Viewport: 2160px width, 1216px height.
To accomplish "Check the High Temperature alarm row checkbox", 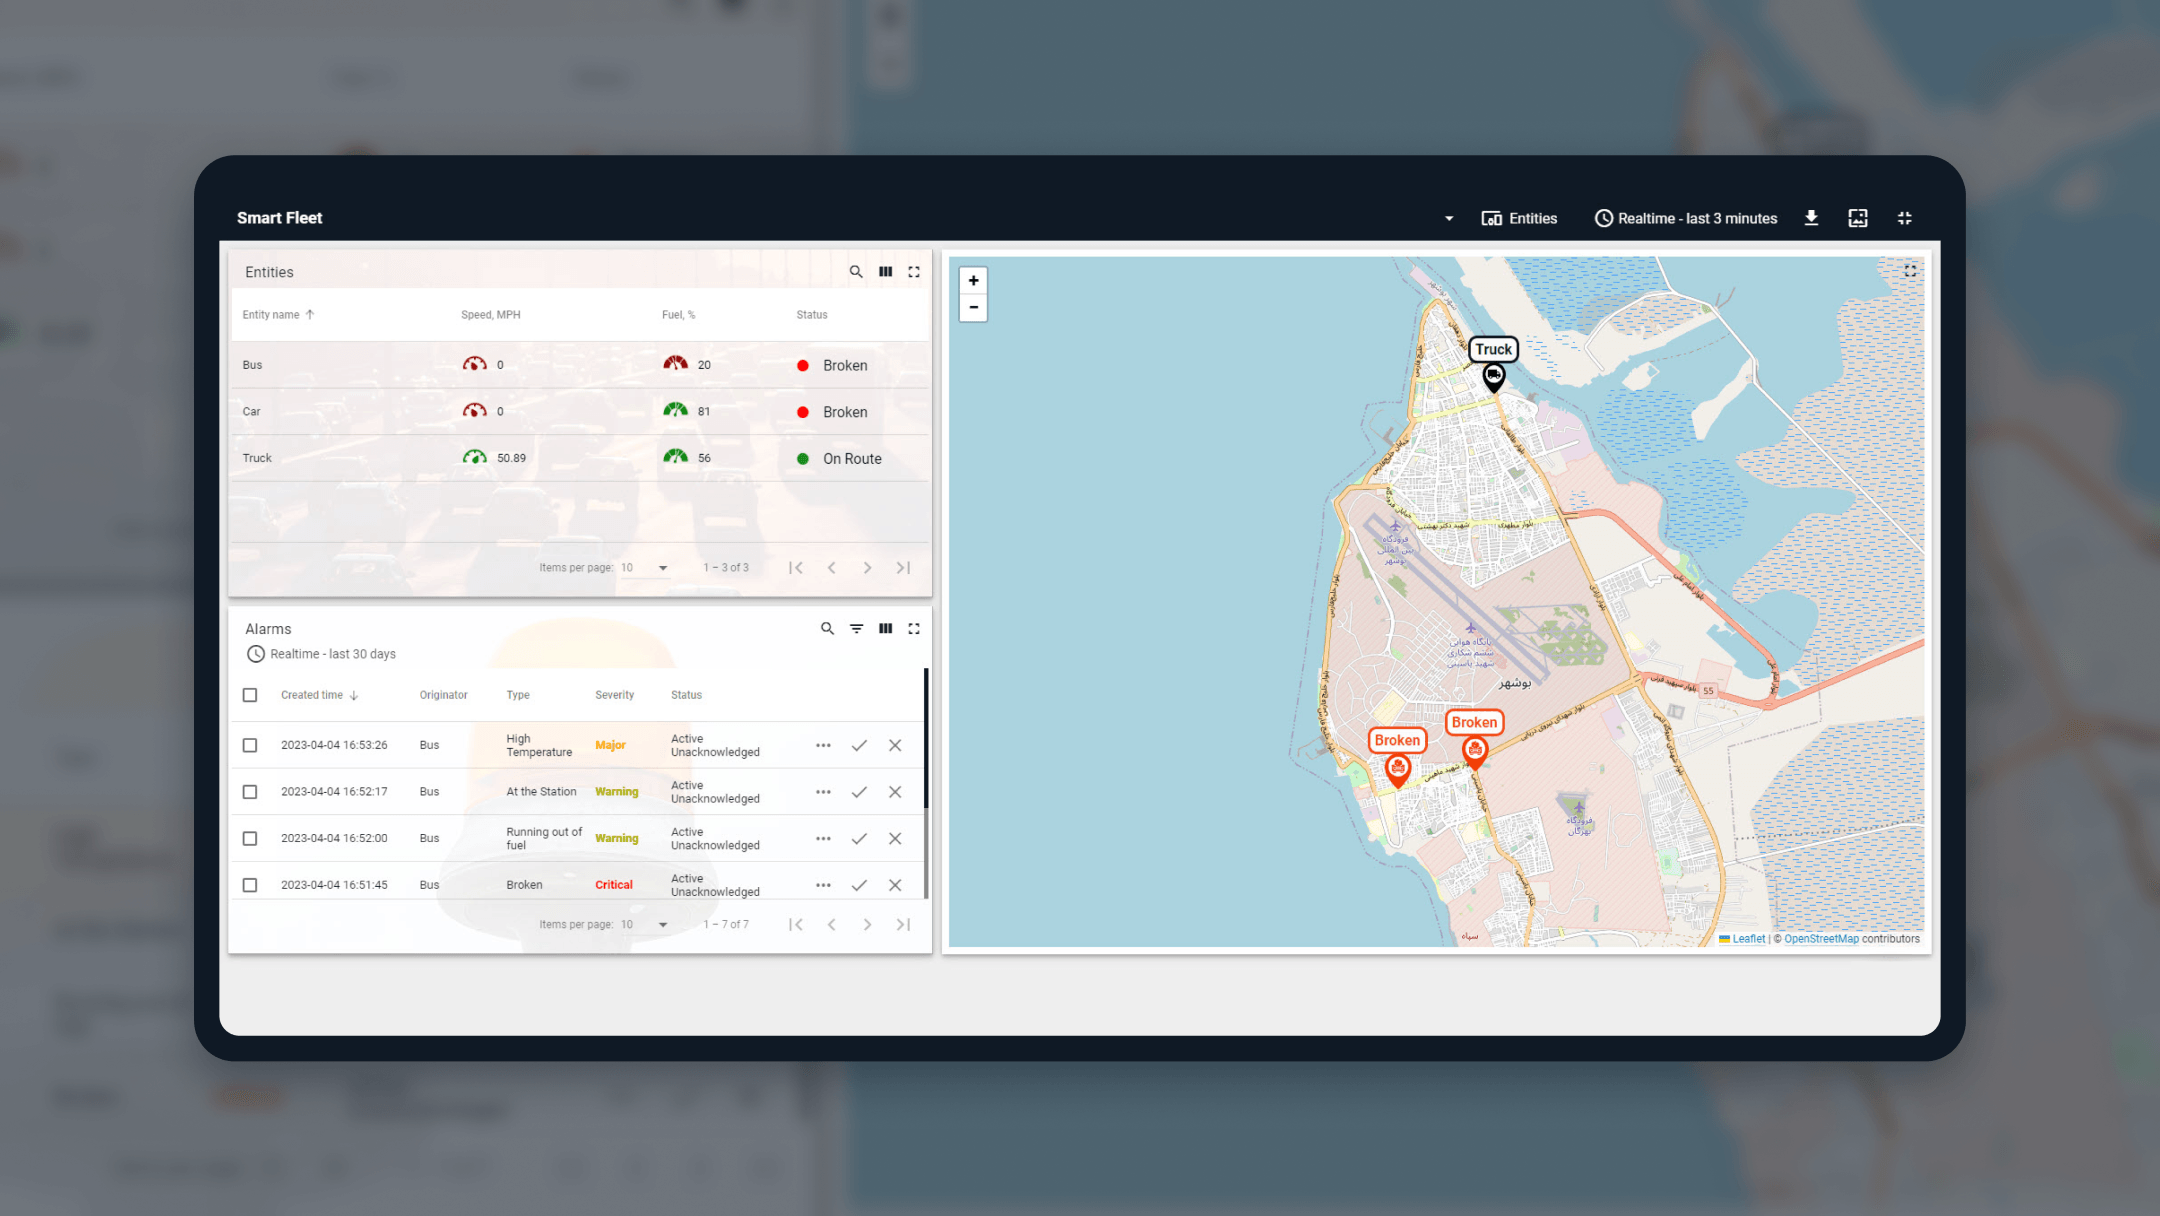I will pyautogui.click(x=250, y=746).
